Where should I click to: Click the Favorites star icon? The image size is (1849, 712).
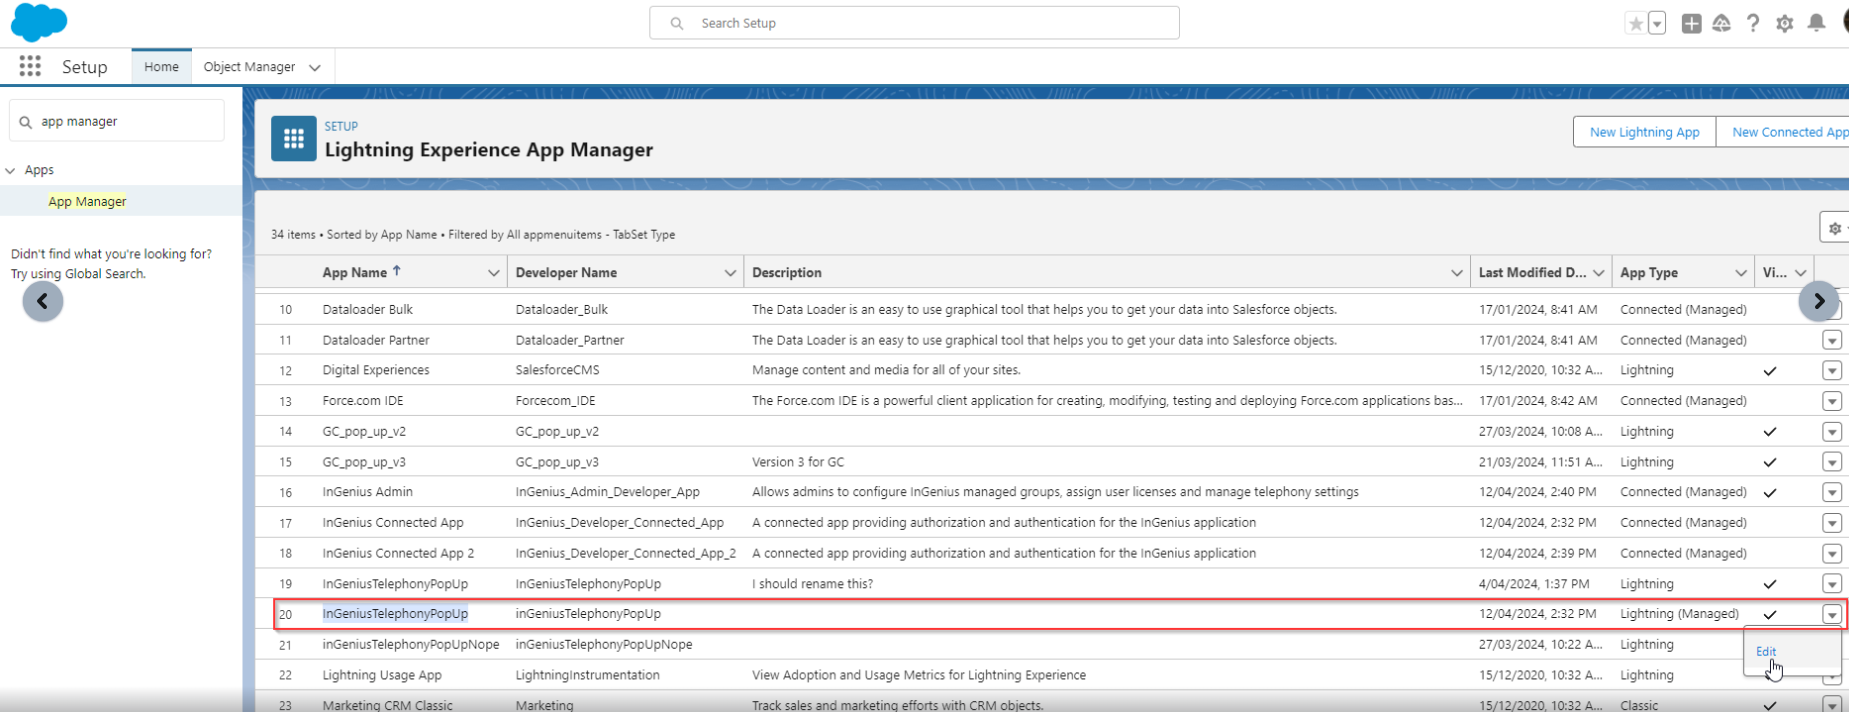1636,23
